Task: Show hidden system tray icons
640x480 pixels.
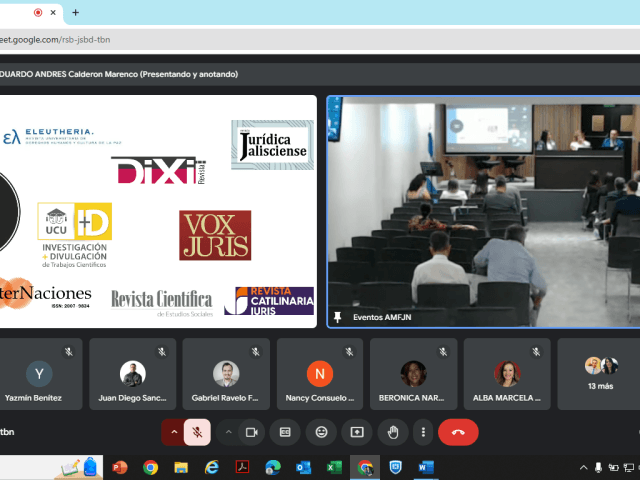Action: click(x=584, y=468)
